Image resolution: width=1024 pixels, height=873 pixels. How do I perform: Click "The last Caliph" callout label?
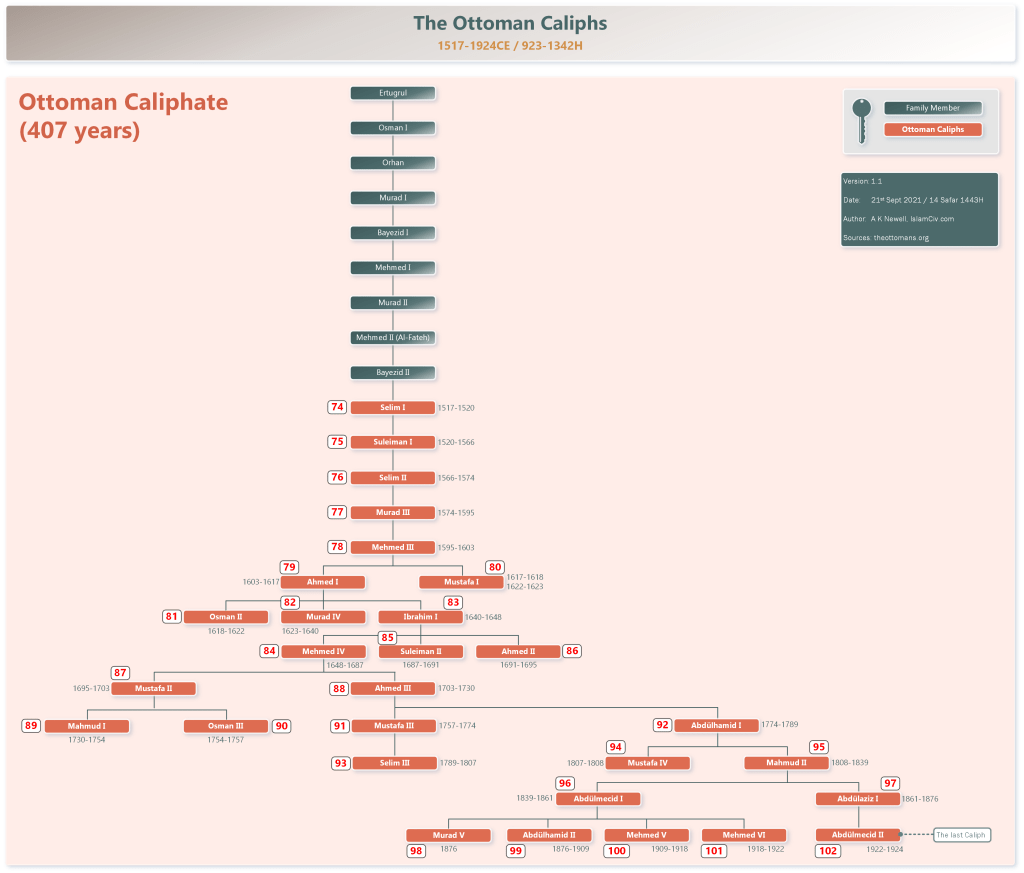coord(961,835)
